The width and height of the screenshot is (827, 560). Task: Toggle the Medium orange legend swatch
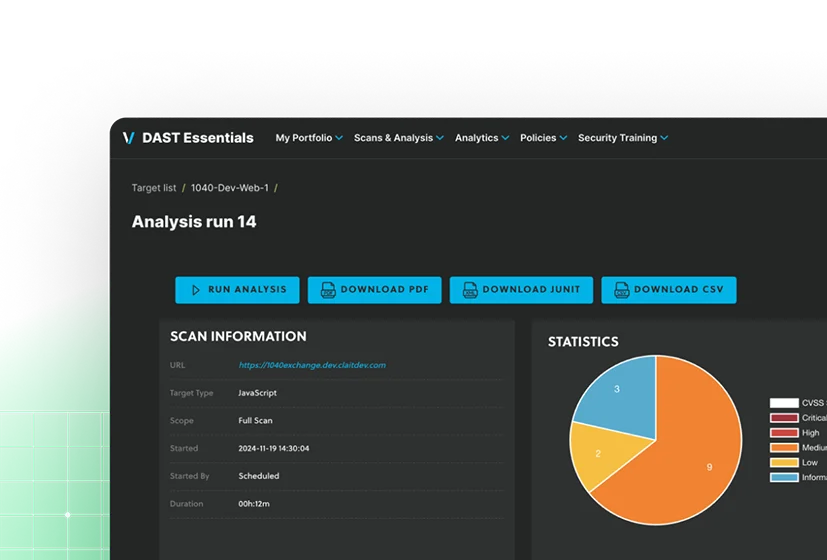point(784,448)
